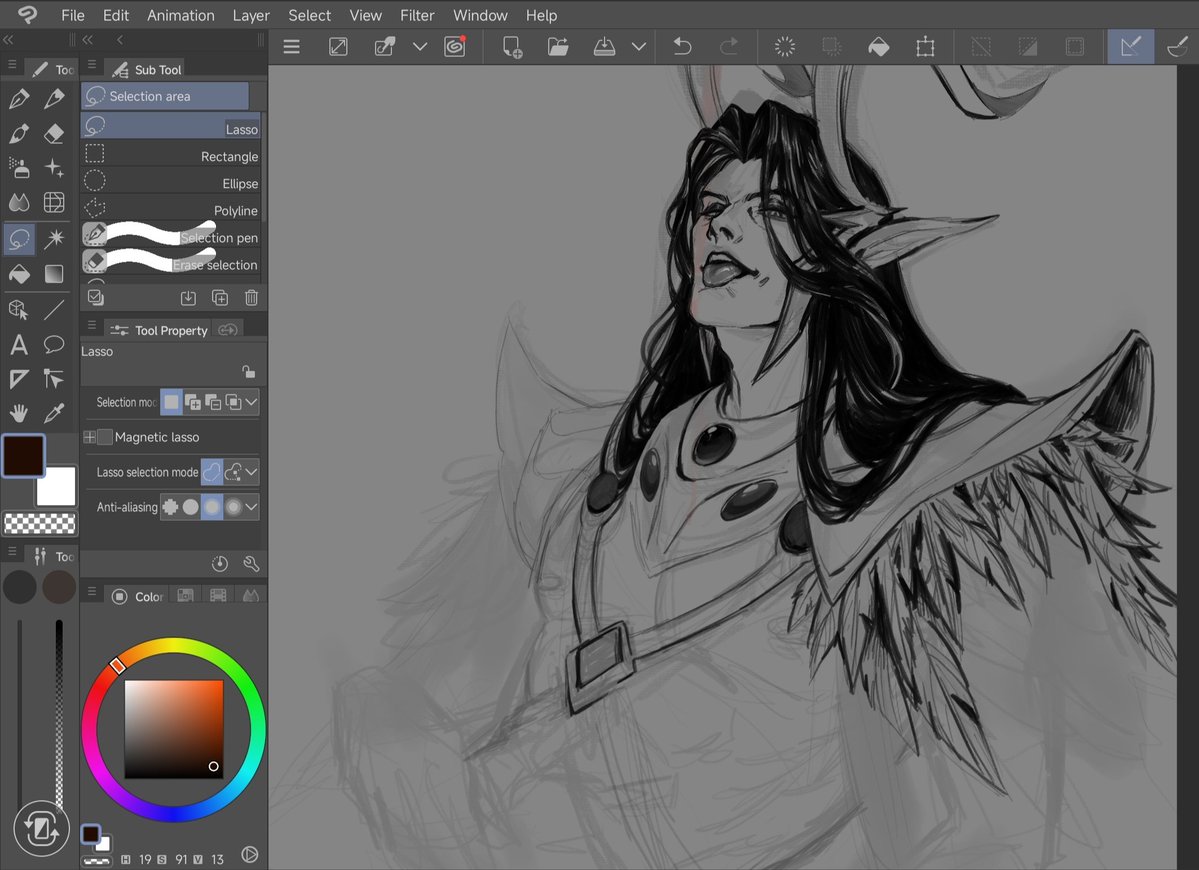Select the Lasso tool in the toolbar
Viewport: 1199px width, 870px height.
point(20,238)
